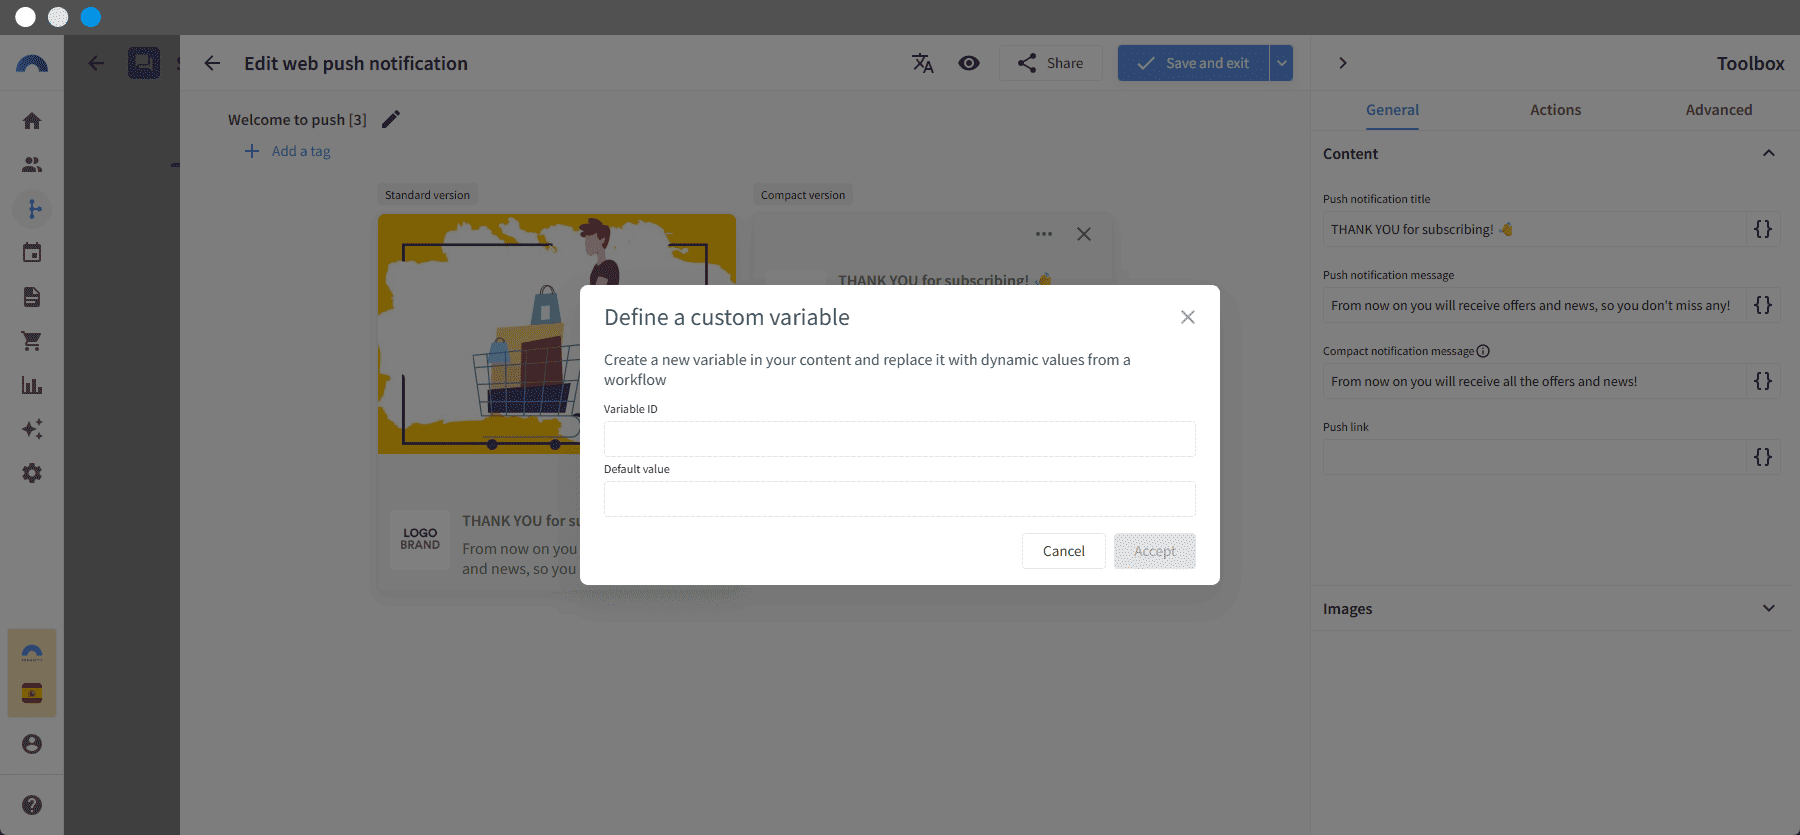Screen dimensions: 1800x835
Task: Click the Compact version label
Action: (803, 195)
